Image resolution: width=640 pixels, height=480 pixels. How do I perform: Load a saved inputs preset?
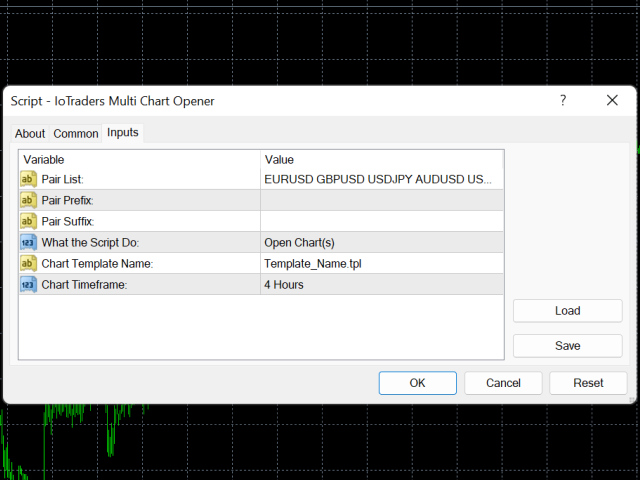[x=568, y=311]
